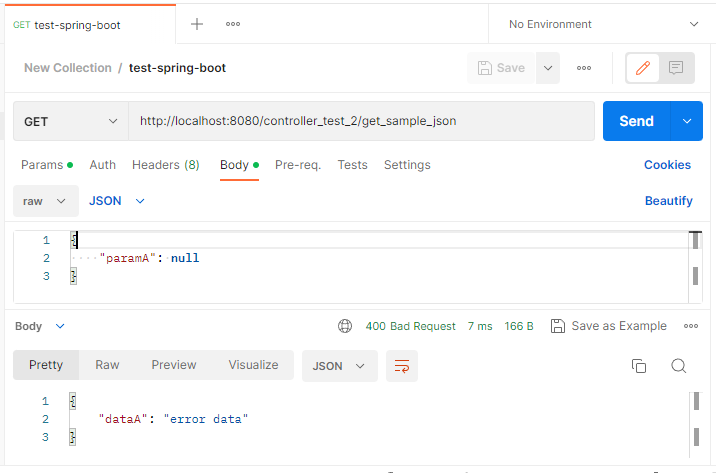Switch response view to Raw
The image size is (716, 473).
[x=107, y=365]
